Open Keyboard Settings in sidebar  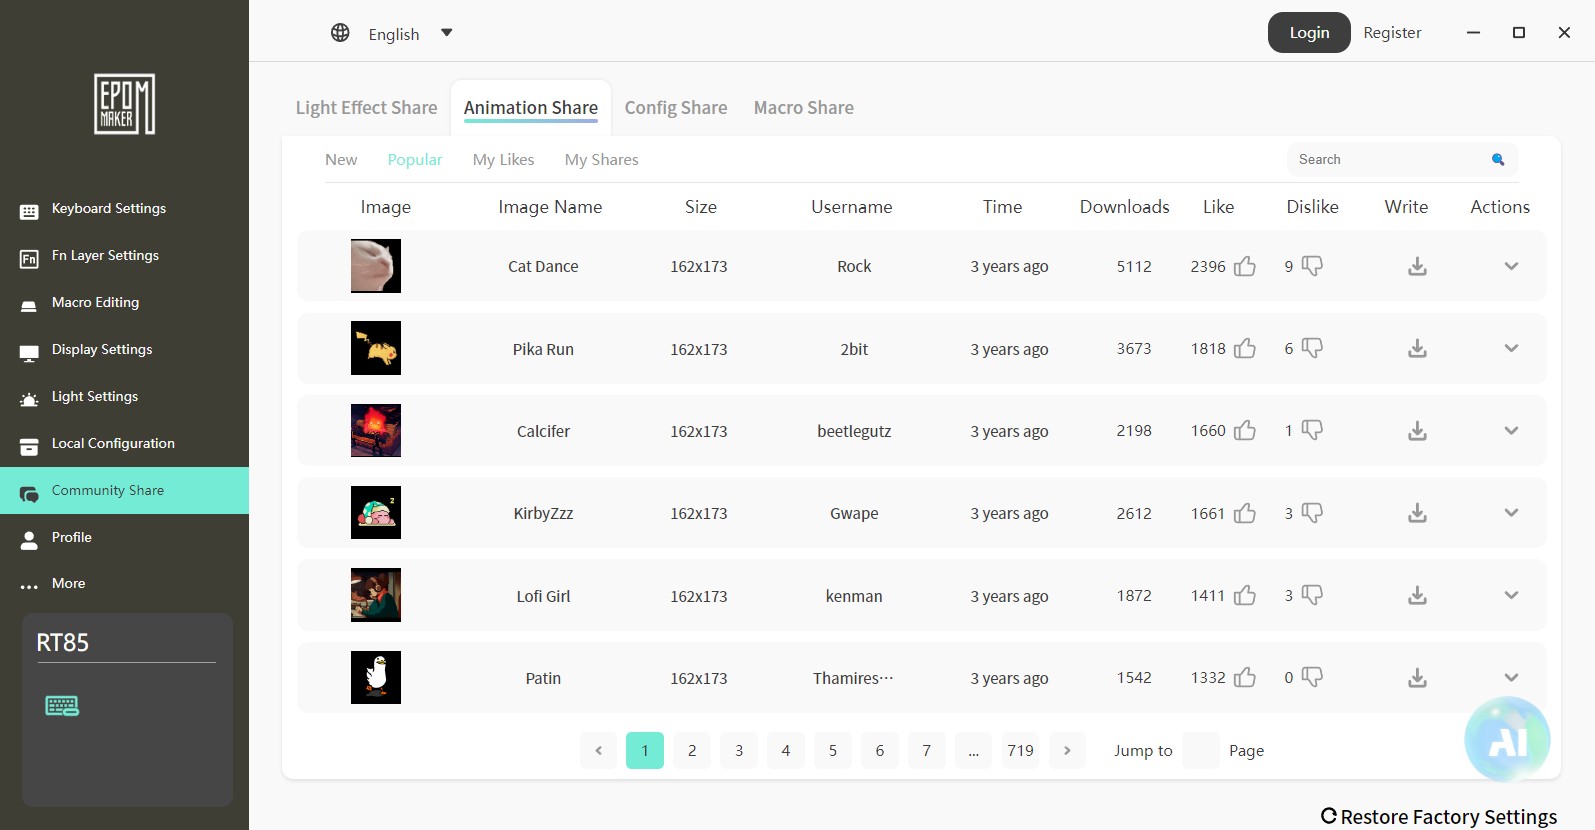pyautogui.click(x=124, y=208)
